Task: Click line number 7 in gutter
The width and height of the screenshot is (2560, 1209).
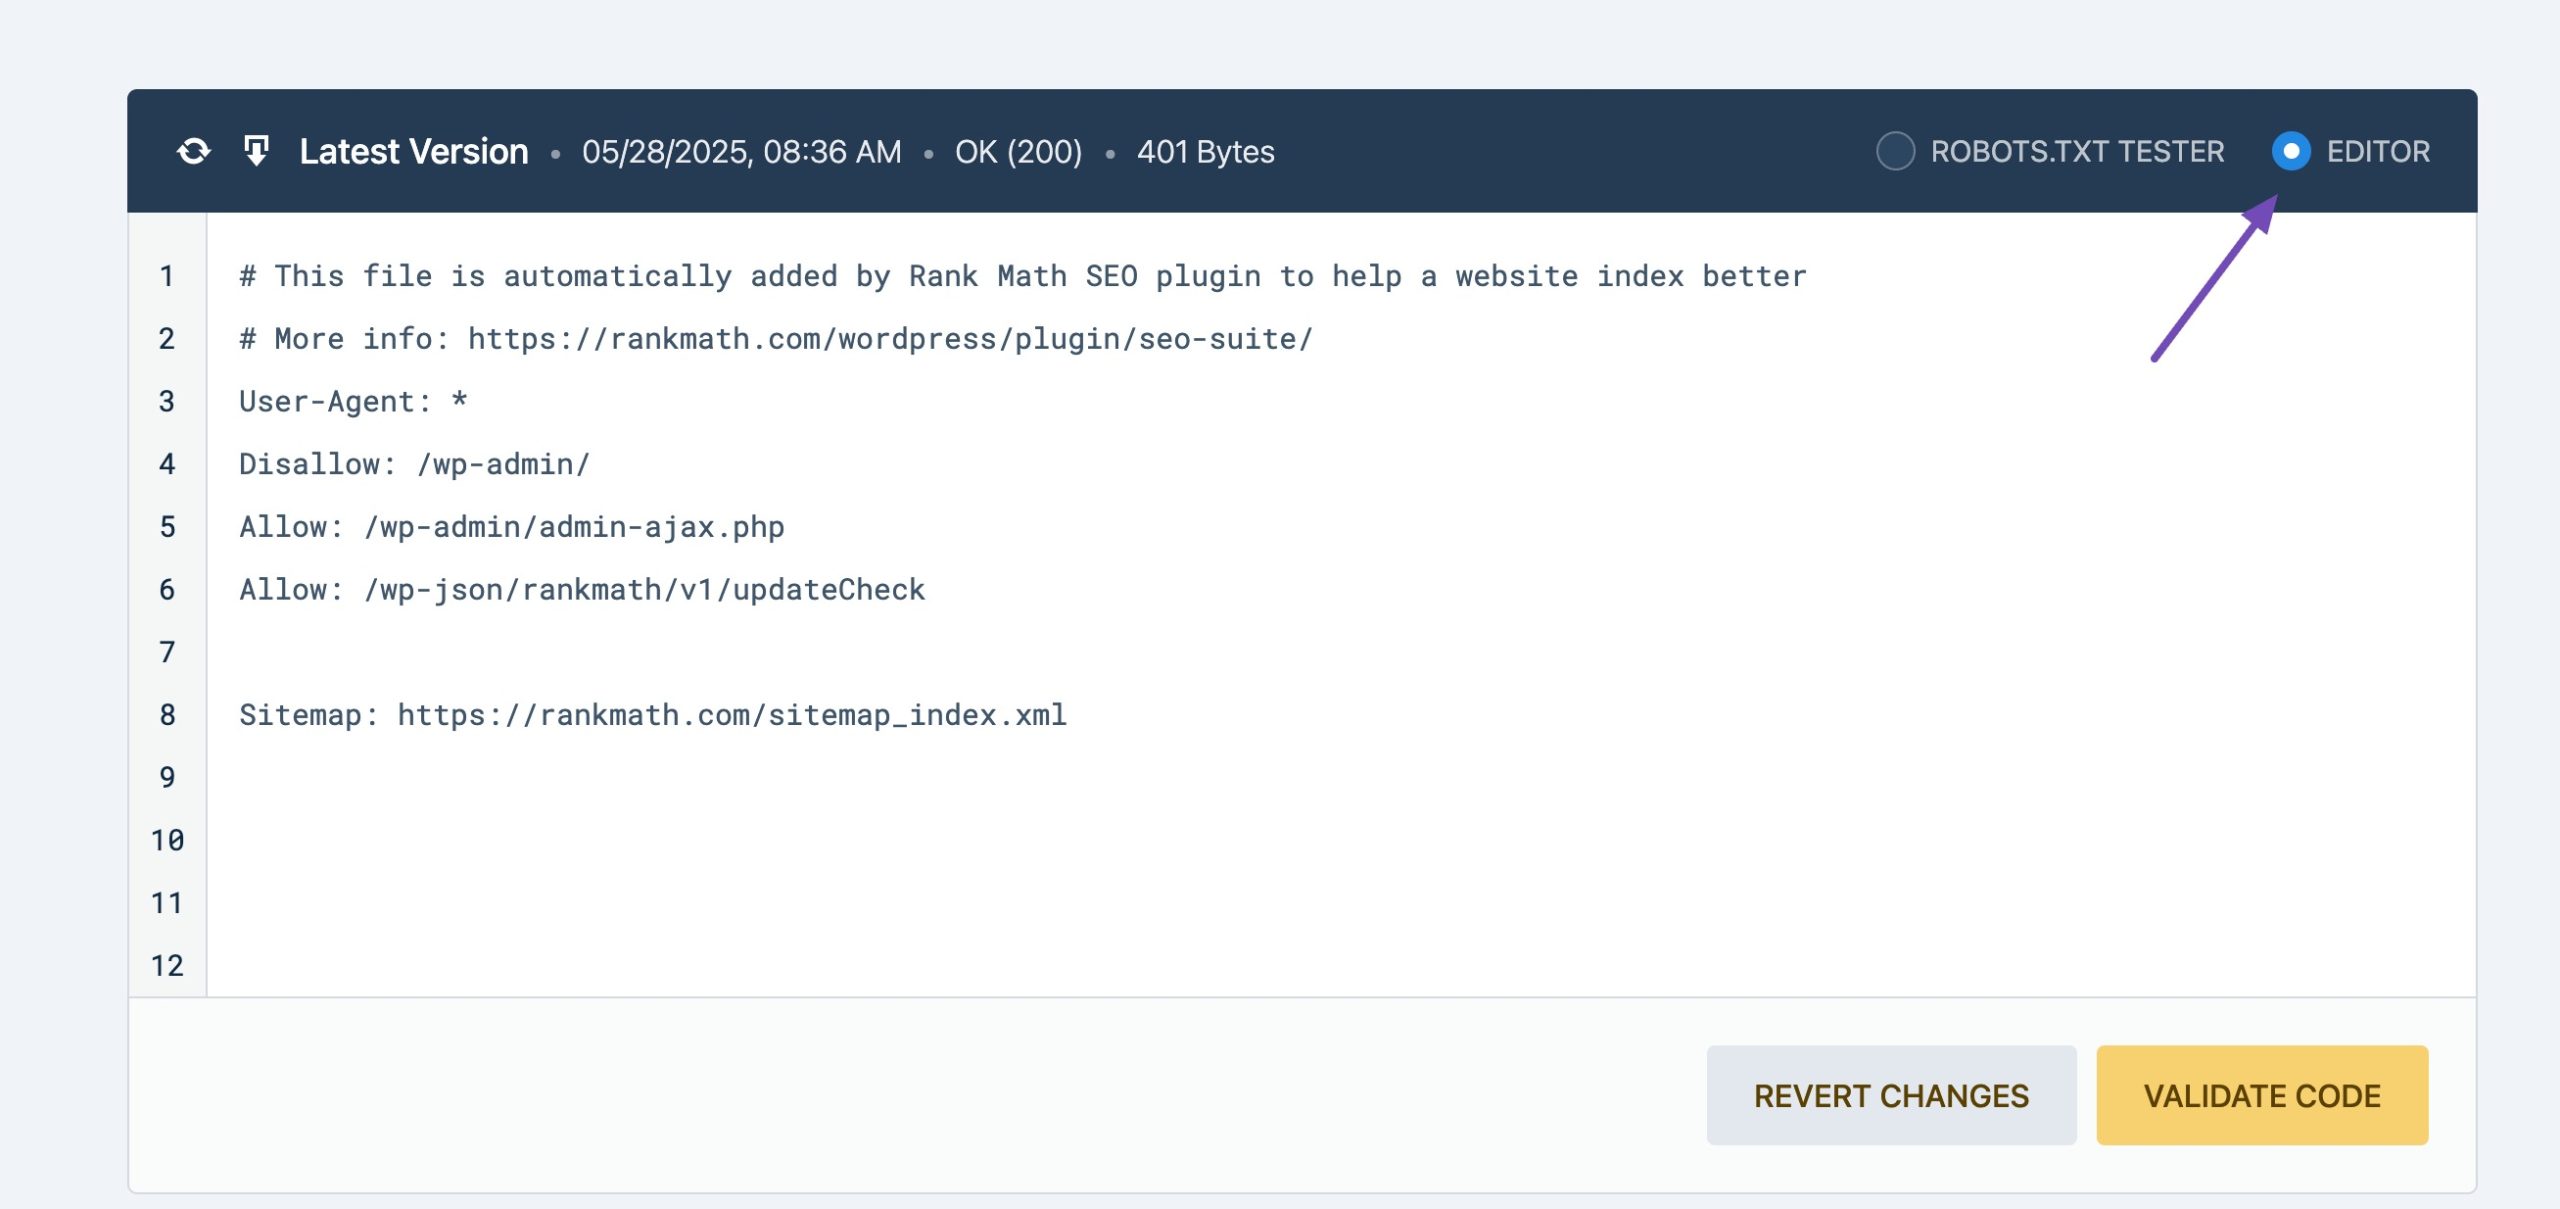Action: [167, 653]
